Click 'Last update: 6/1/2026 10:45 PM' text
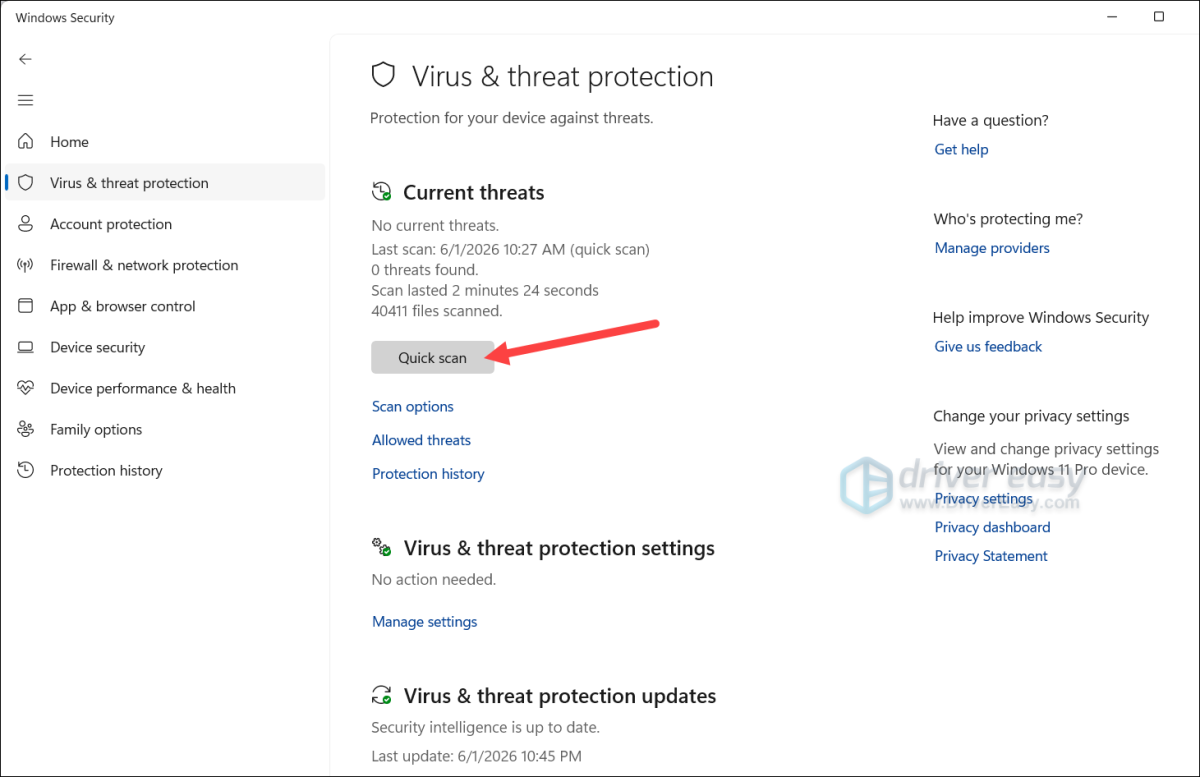The height and width of the screenshot is (777, 1200). click(x=476, y=756)
